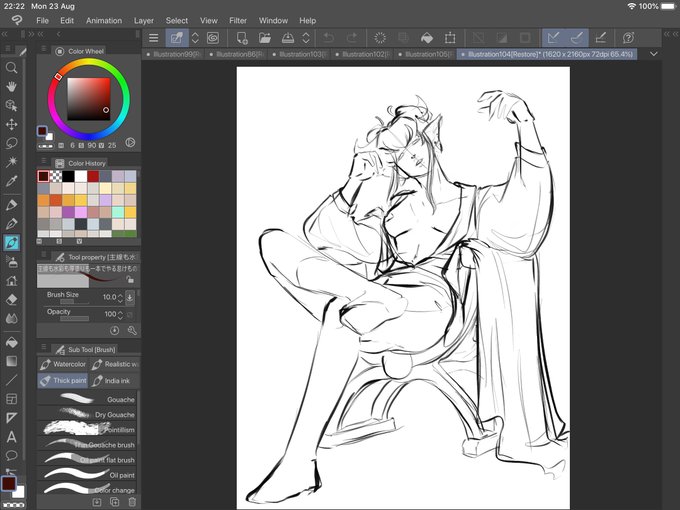Click the Save icon in command bar
The height and width of the screenshot is (510, 680).
coord(288,38)
